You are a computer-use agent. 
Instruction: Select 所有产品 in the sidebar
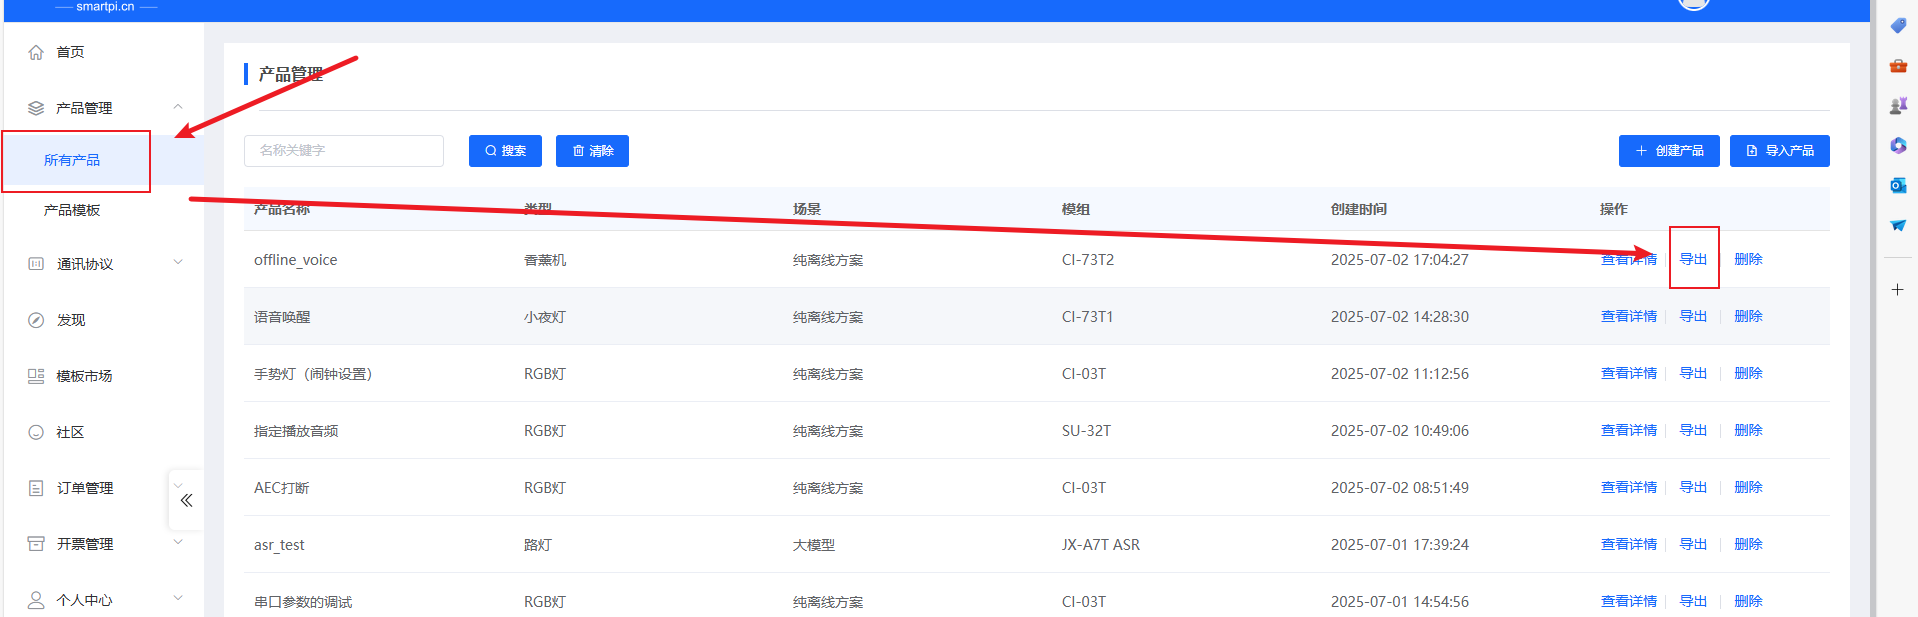click(x=72, y=160)
